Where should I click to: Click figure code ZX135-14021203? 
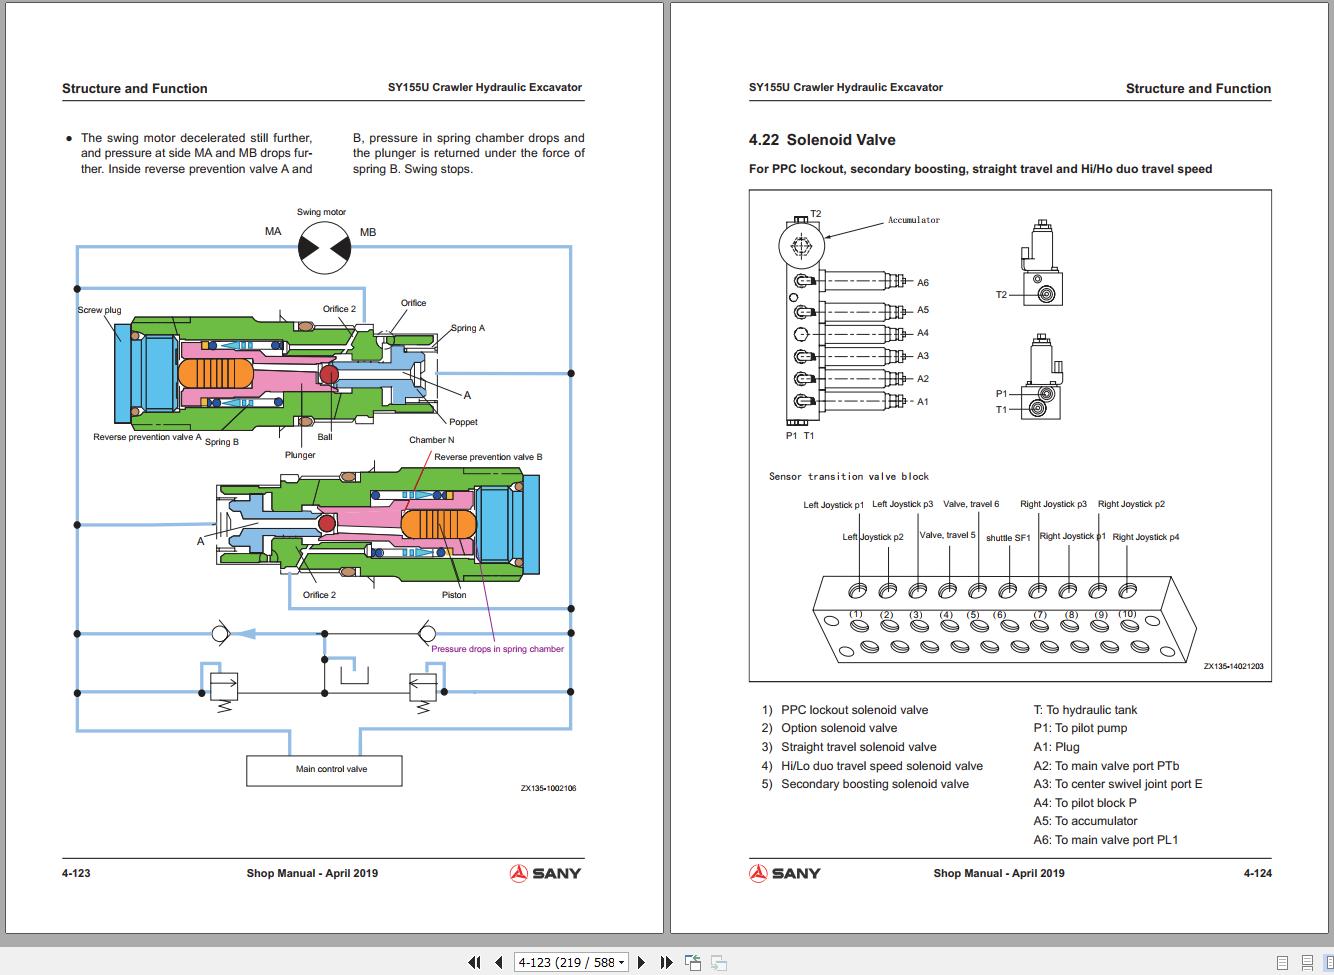tap(1233, 666)
